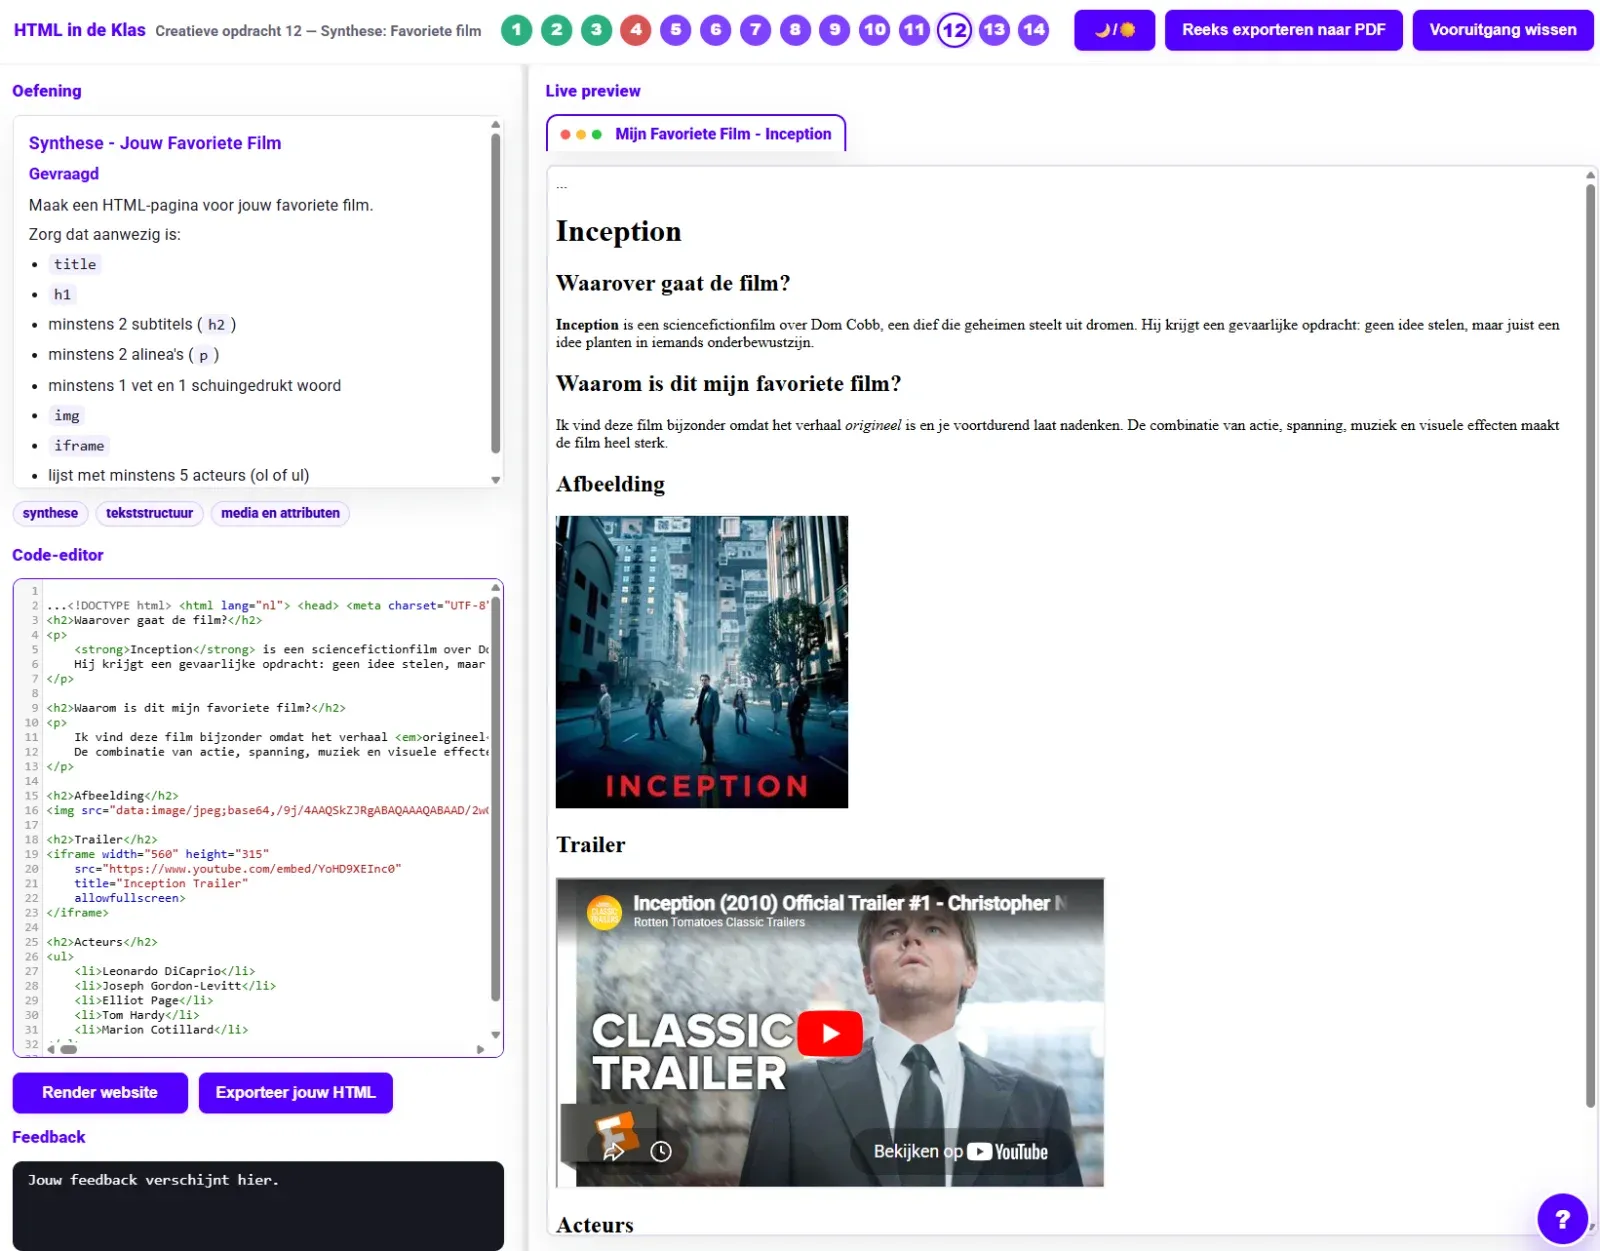This screenshot has width=1600, height=1251.
Task: Click the synthese tag
Action: point(50,513)
